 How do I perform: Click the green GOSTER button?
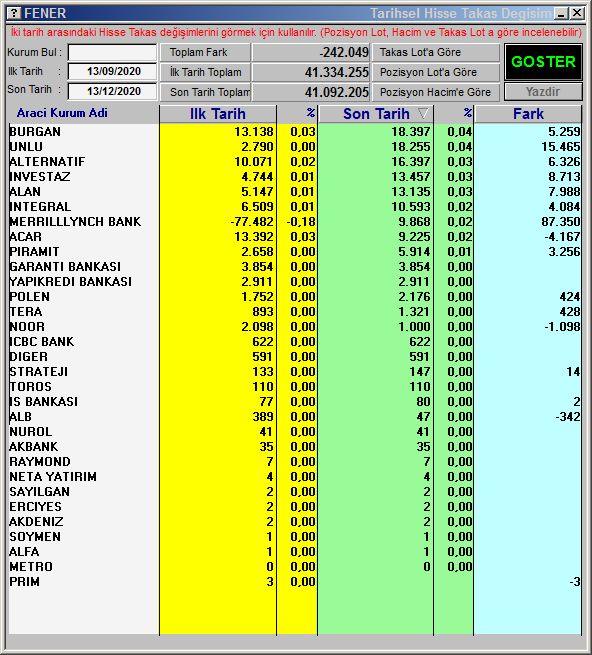543,62
